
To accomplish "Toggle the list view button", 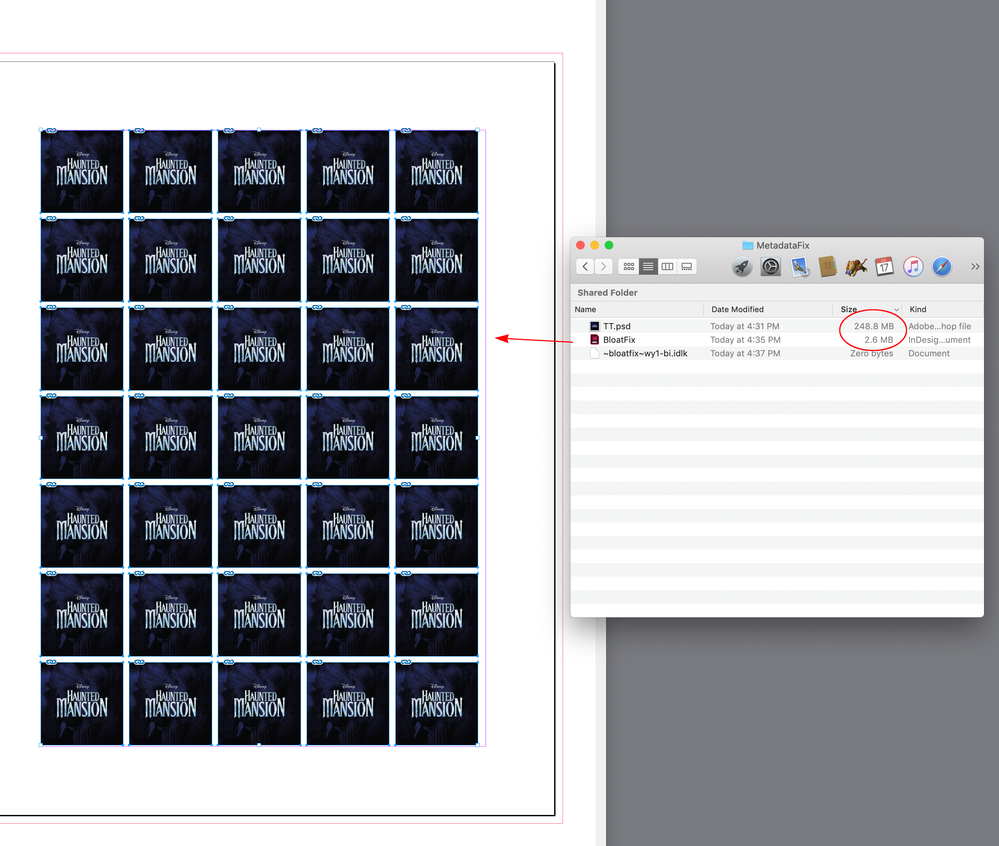I will (x=647, y=266).
